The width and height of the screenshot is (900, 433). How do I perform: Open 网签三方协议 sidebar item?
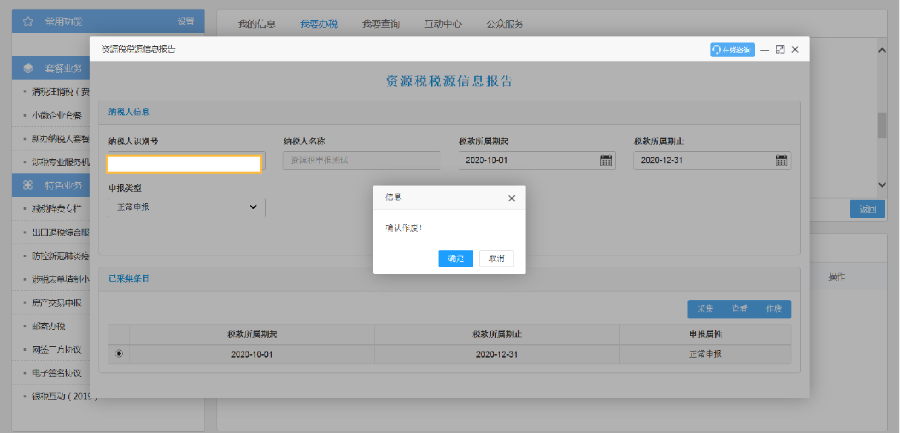(x=56, y=349)
